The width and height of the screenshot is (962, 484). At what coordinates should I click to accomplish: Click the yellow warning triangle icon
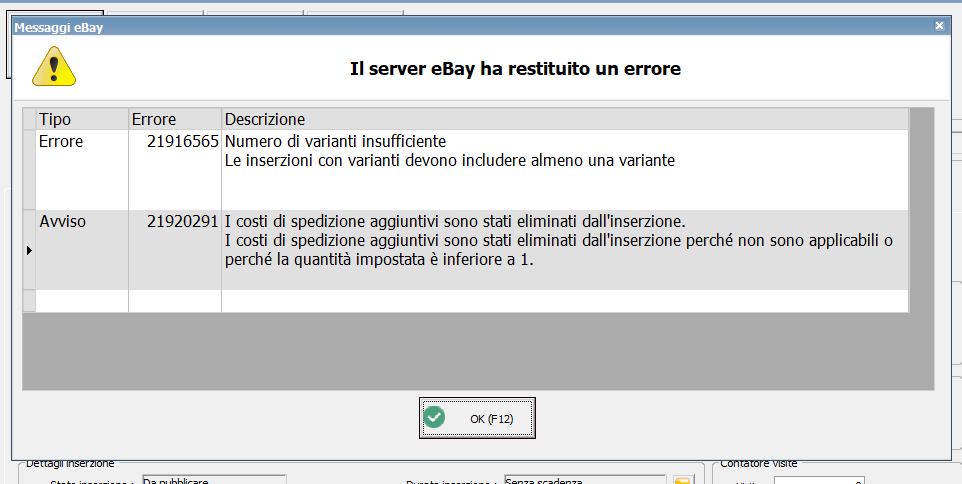point(54,66)
